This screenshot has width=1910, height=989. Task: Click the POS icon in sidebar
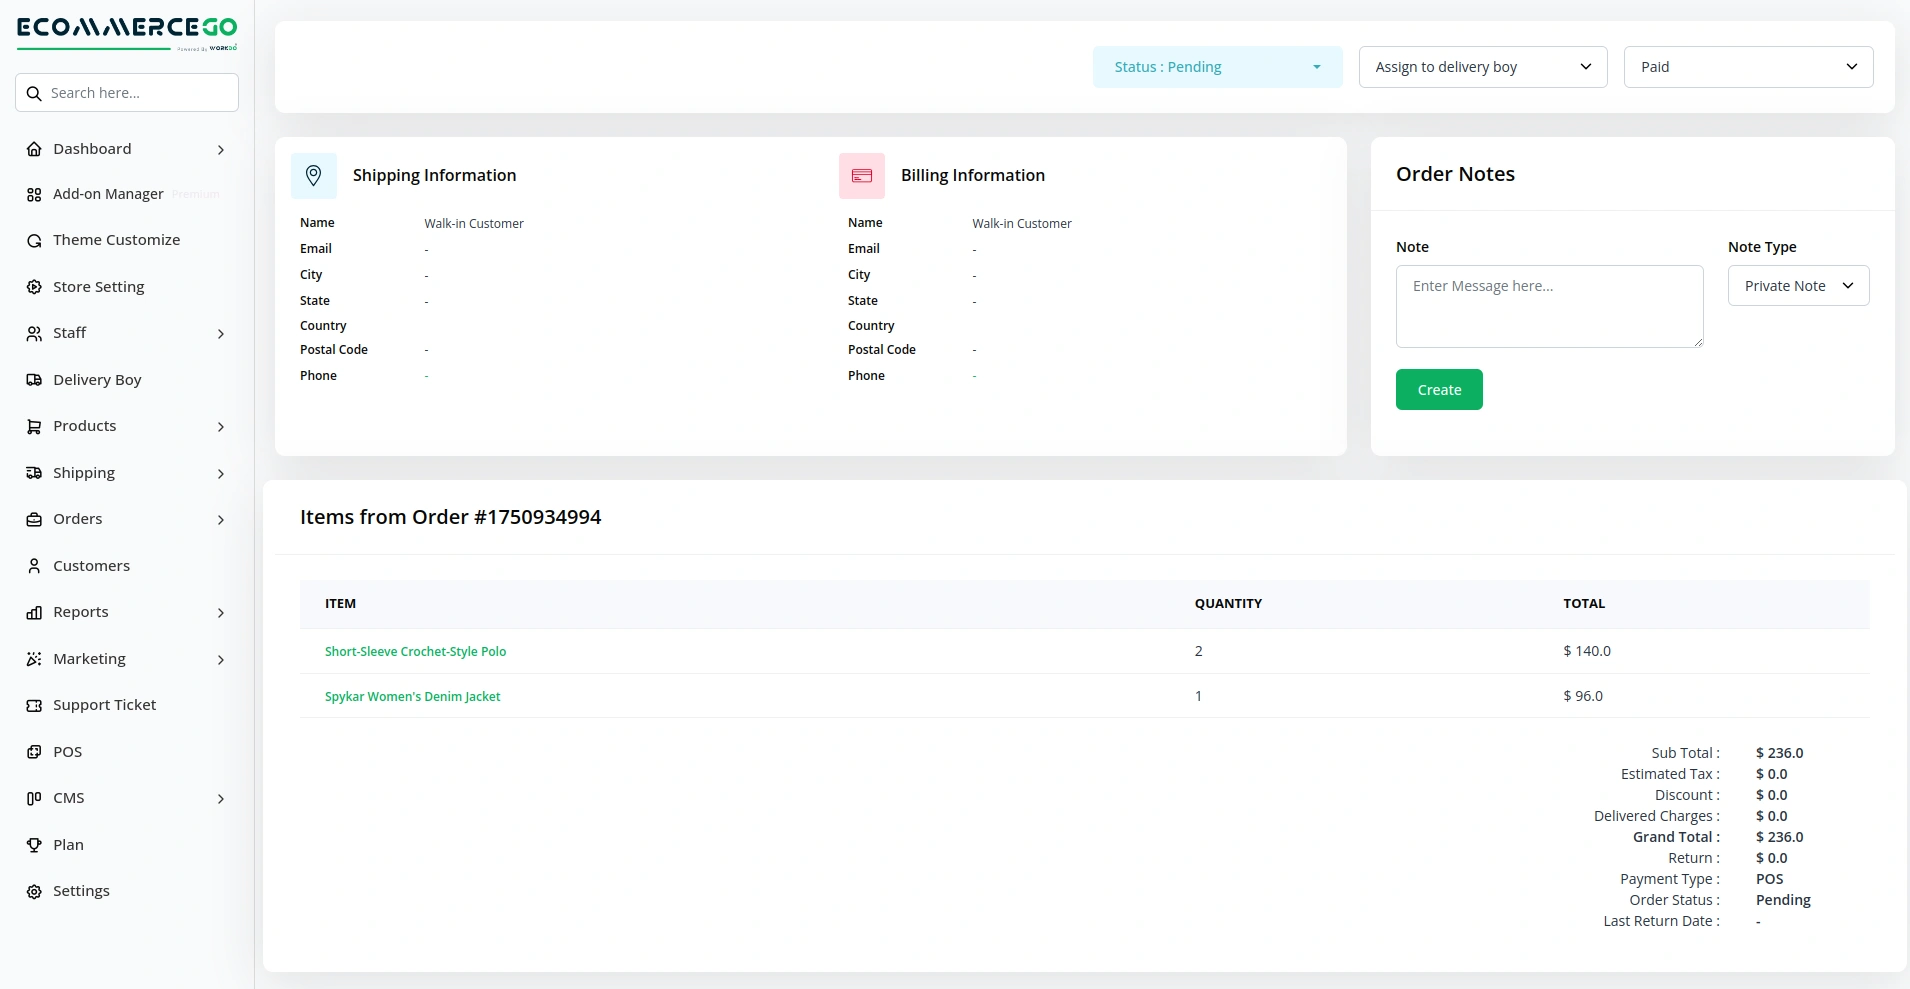(34, 752)
